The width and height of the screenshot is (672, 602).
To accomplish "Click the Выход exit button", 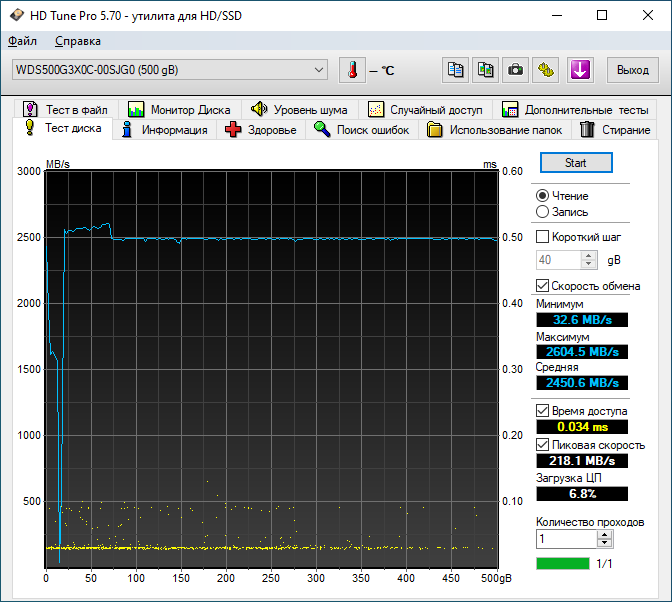I will tap(632, 70).
